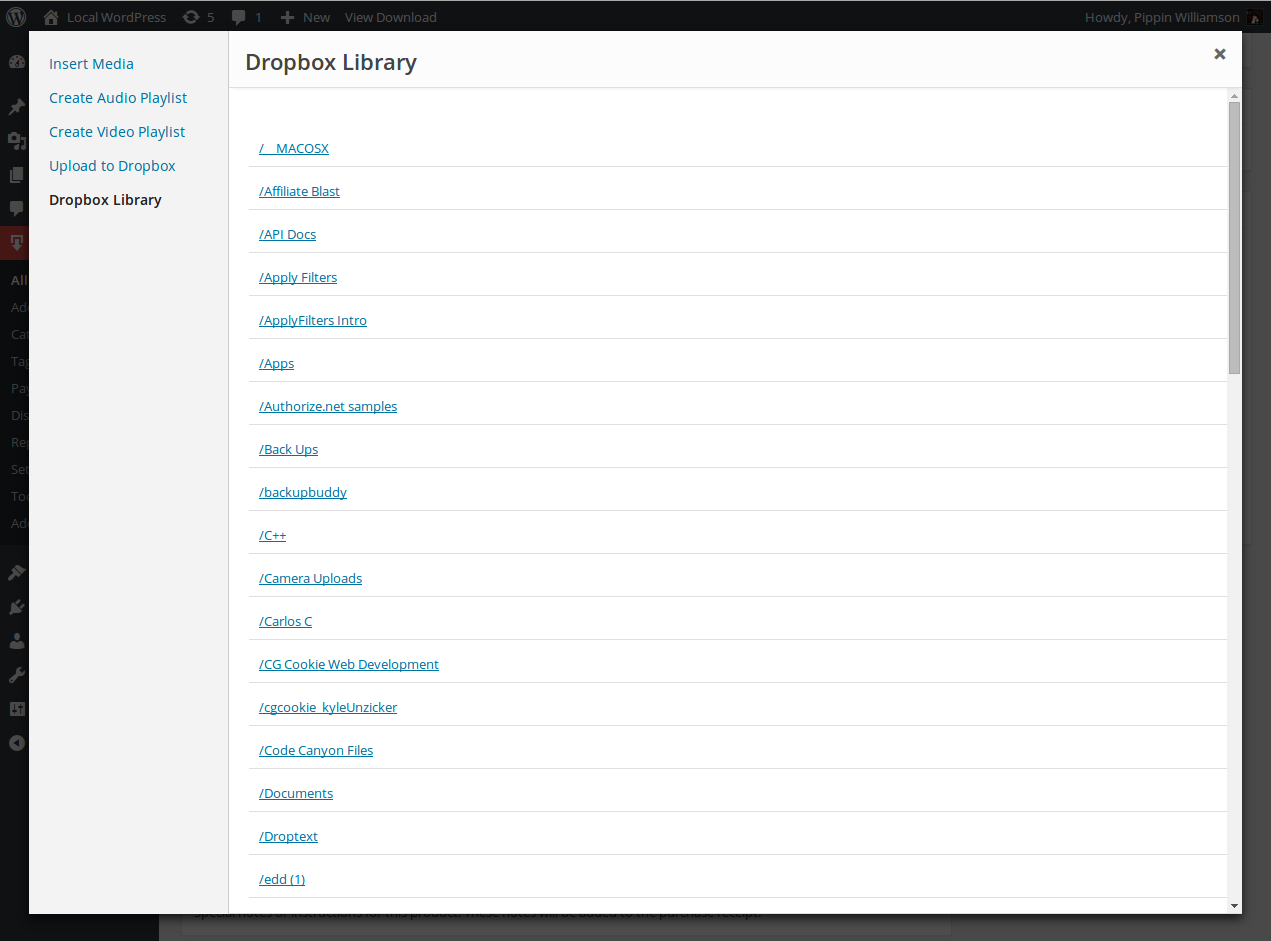Browse the /Documents folder
This screenshot has height=941, width=1271.
click(x=296, y=793)
